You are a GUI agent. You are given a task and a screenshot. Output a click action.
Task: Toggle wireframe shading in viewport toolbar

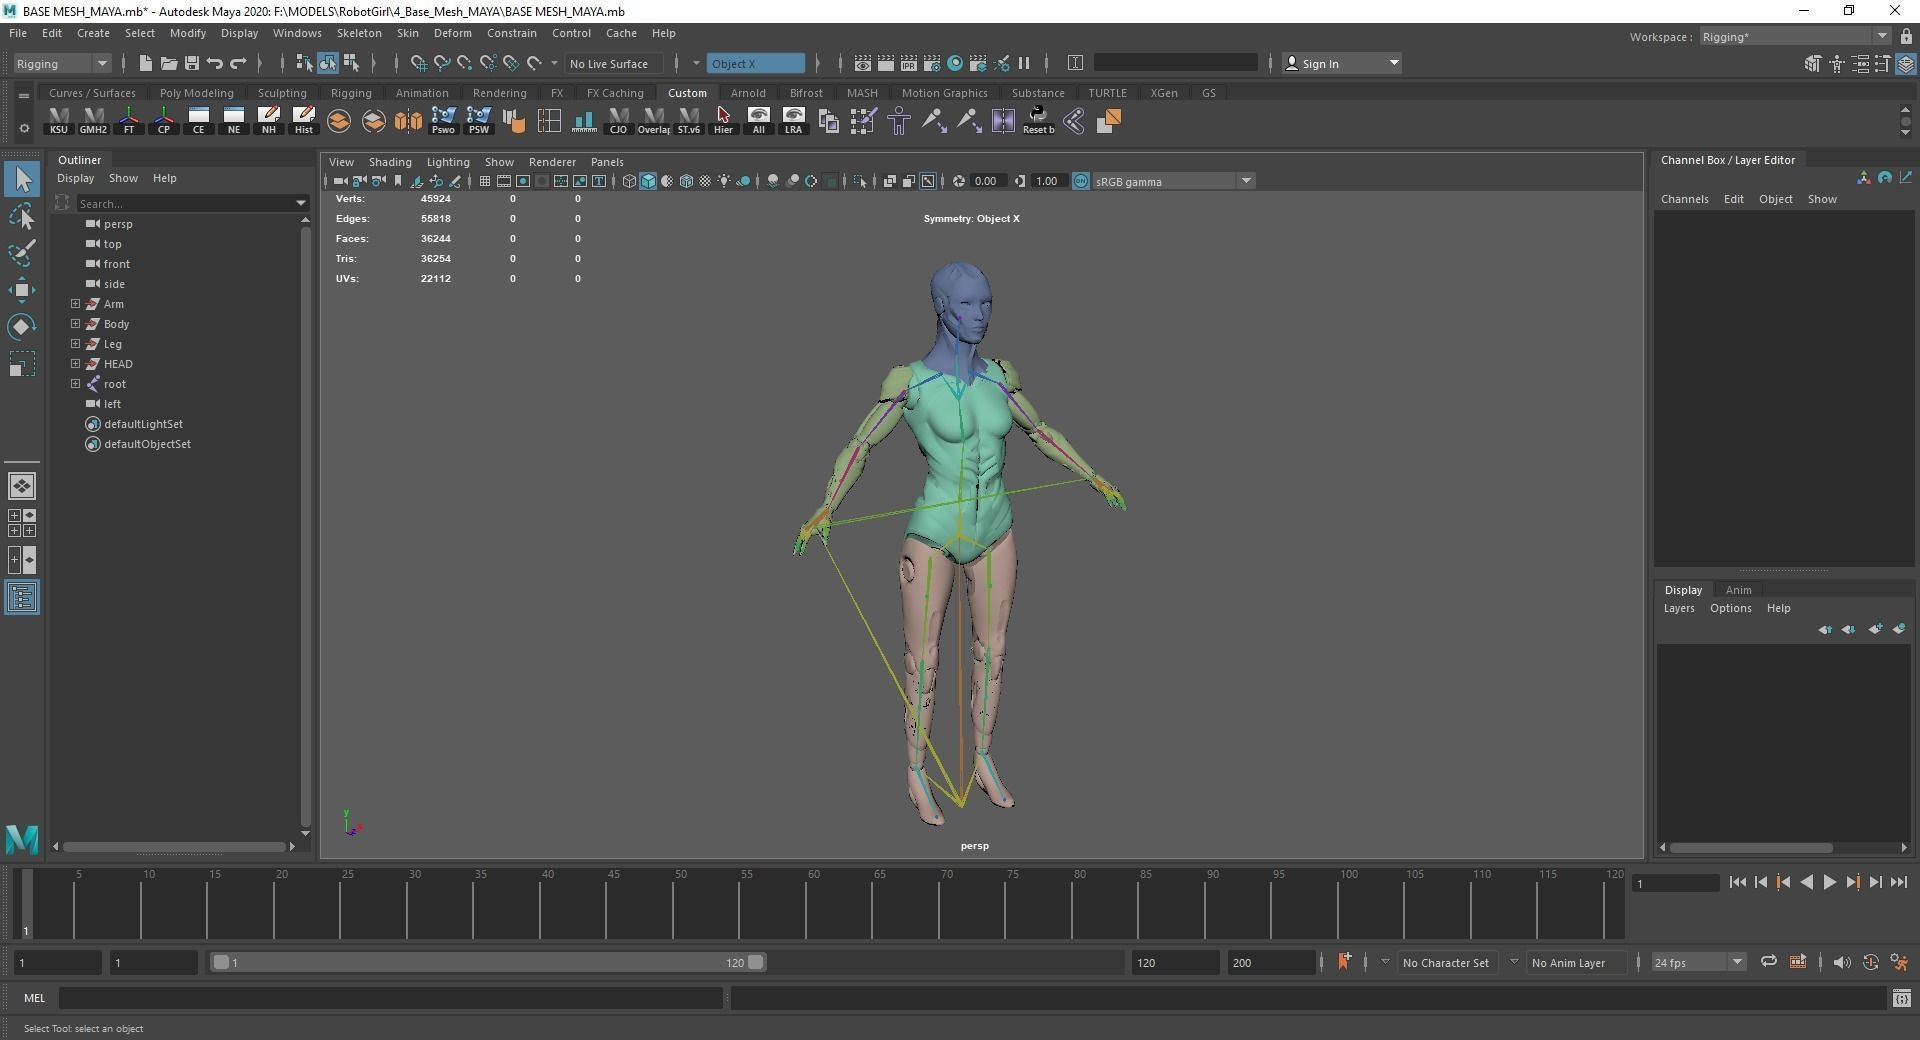[x=629, y=181]
